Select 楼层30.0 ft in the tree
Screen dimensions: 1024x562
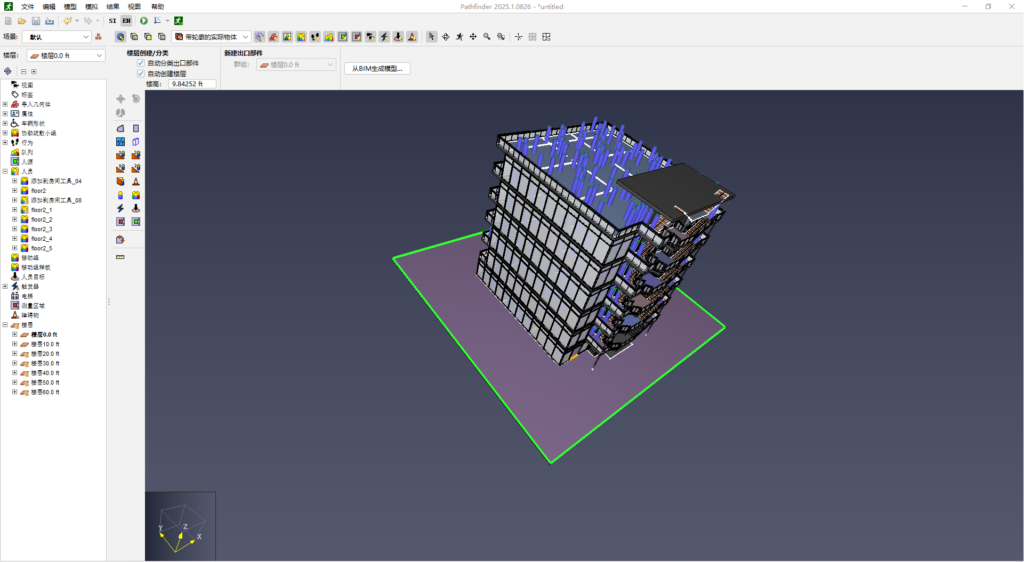(45, 363)
